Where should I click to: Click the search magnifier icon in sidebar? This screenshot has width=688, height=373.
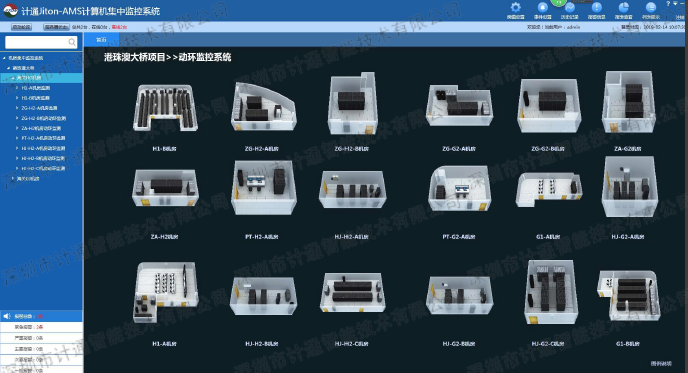72,42
